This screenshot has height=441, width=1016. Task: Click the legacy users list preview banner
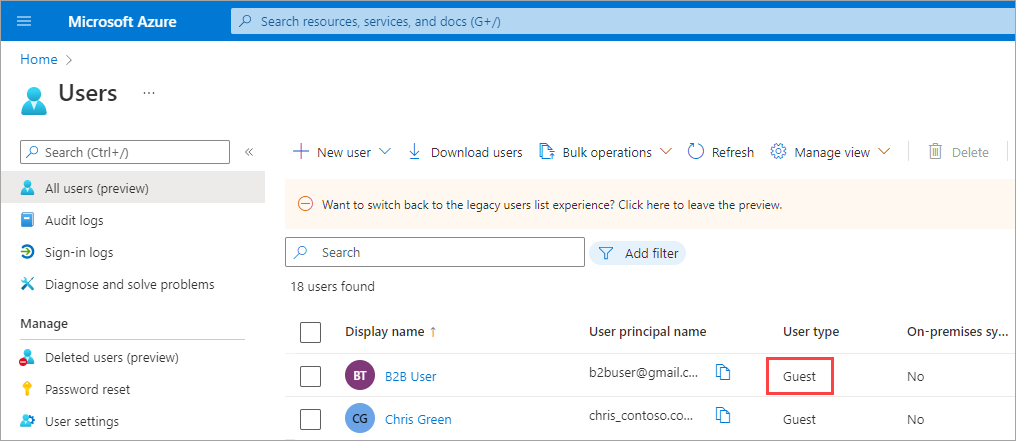pos(650,205)
